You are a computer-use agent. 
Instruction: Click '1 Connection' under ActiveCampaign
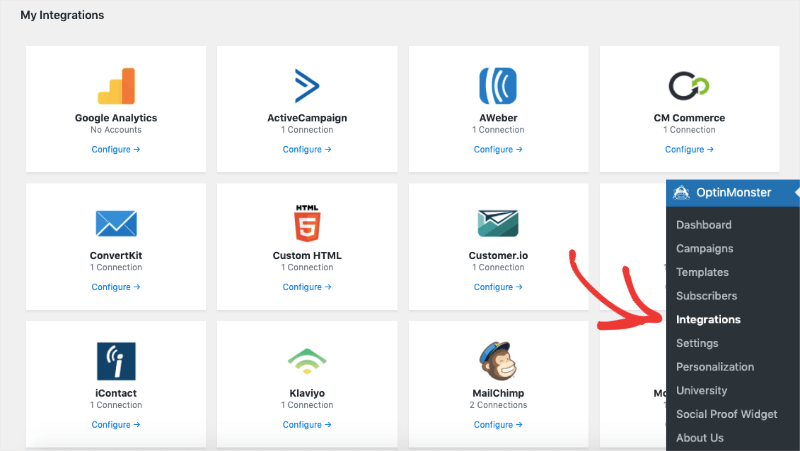[x=307, y=130]
